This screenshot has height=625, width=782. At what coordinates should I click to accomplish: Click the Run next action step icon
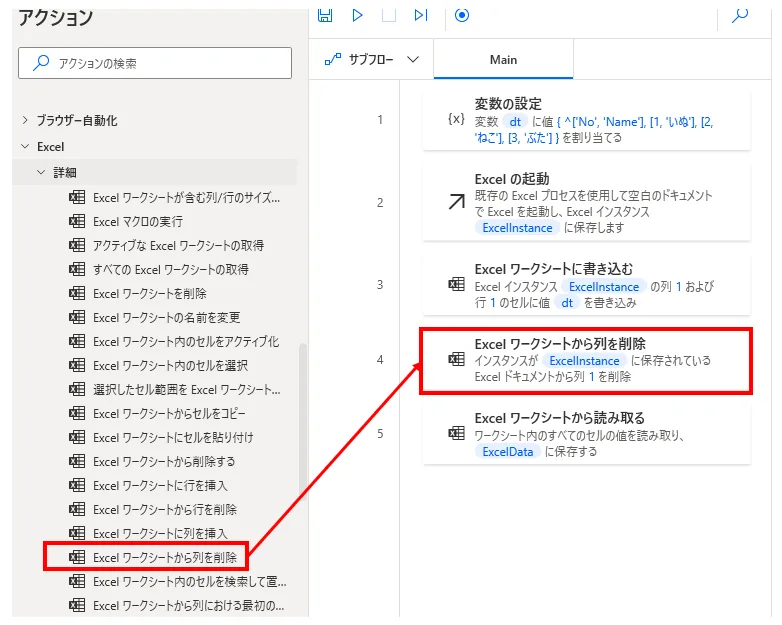click(x=421, y=15)
